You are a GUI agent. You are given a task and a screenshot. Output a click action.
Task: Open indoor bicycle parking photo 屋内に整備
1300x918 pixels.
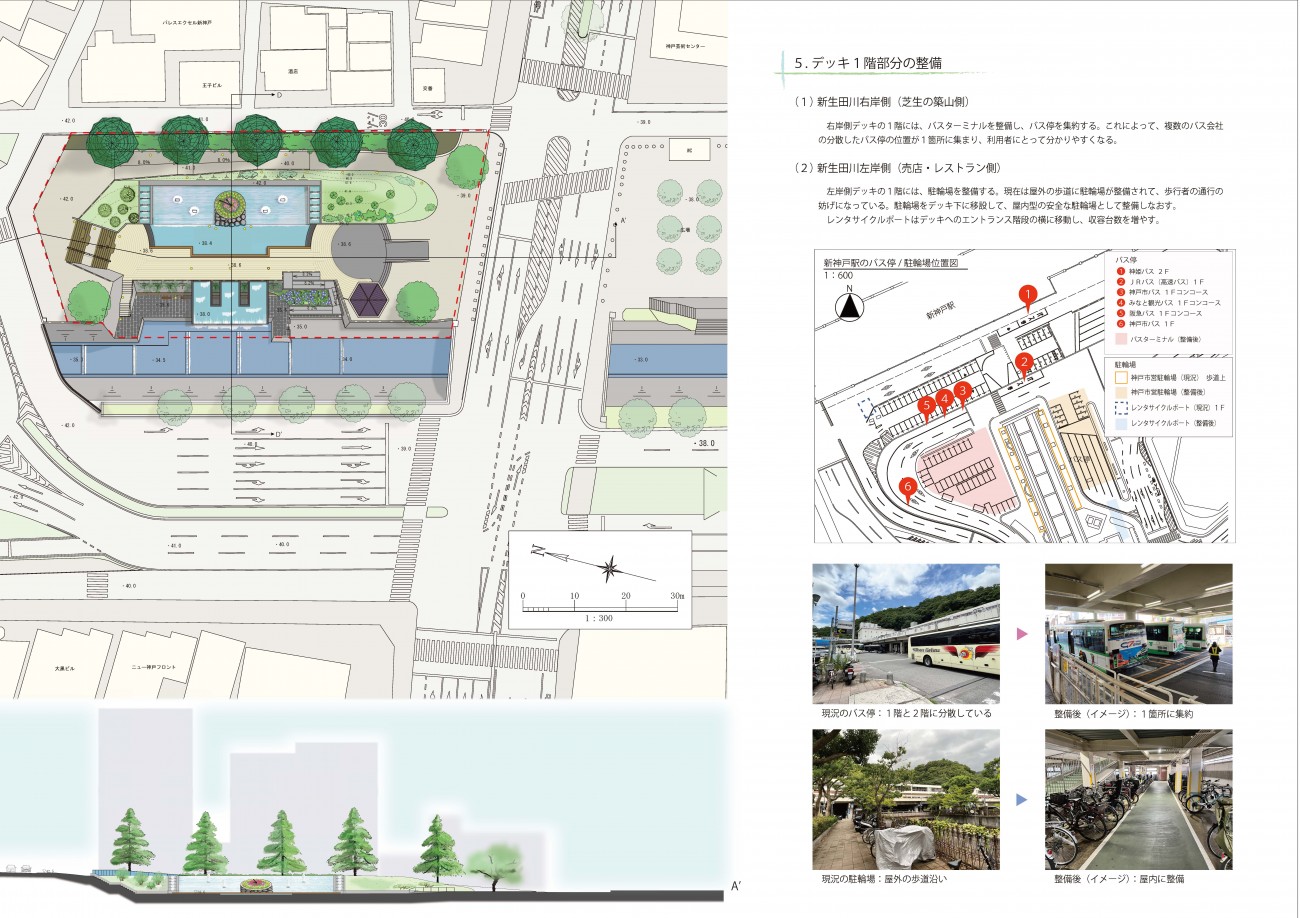tap(1138, 799)
